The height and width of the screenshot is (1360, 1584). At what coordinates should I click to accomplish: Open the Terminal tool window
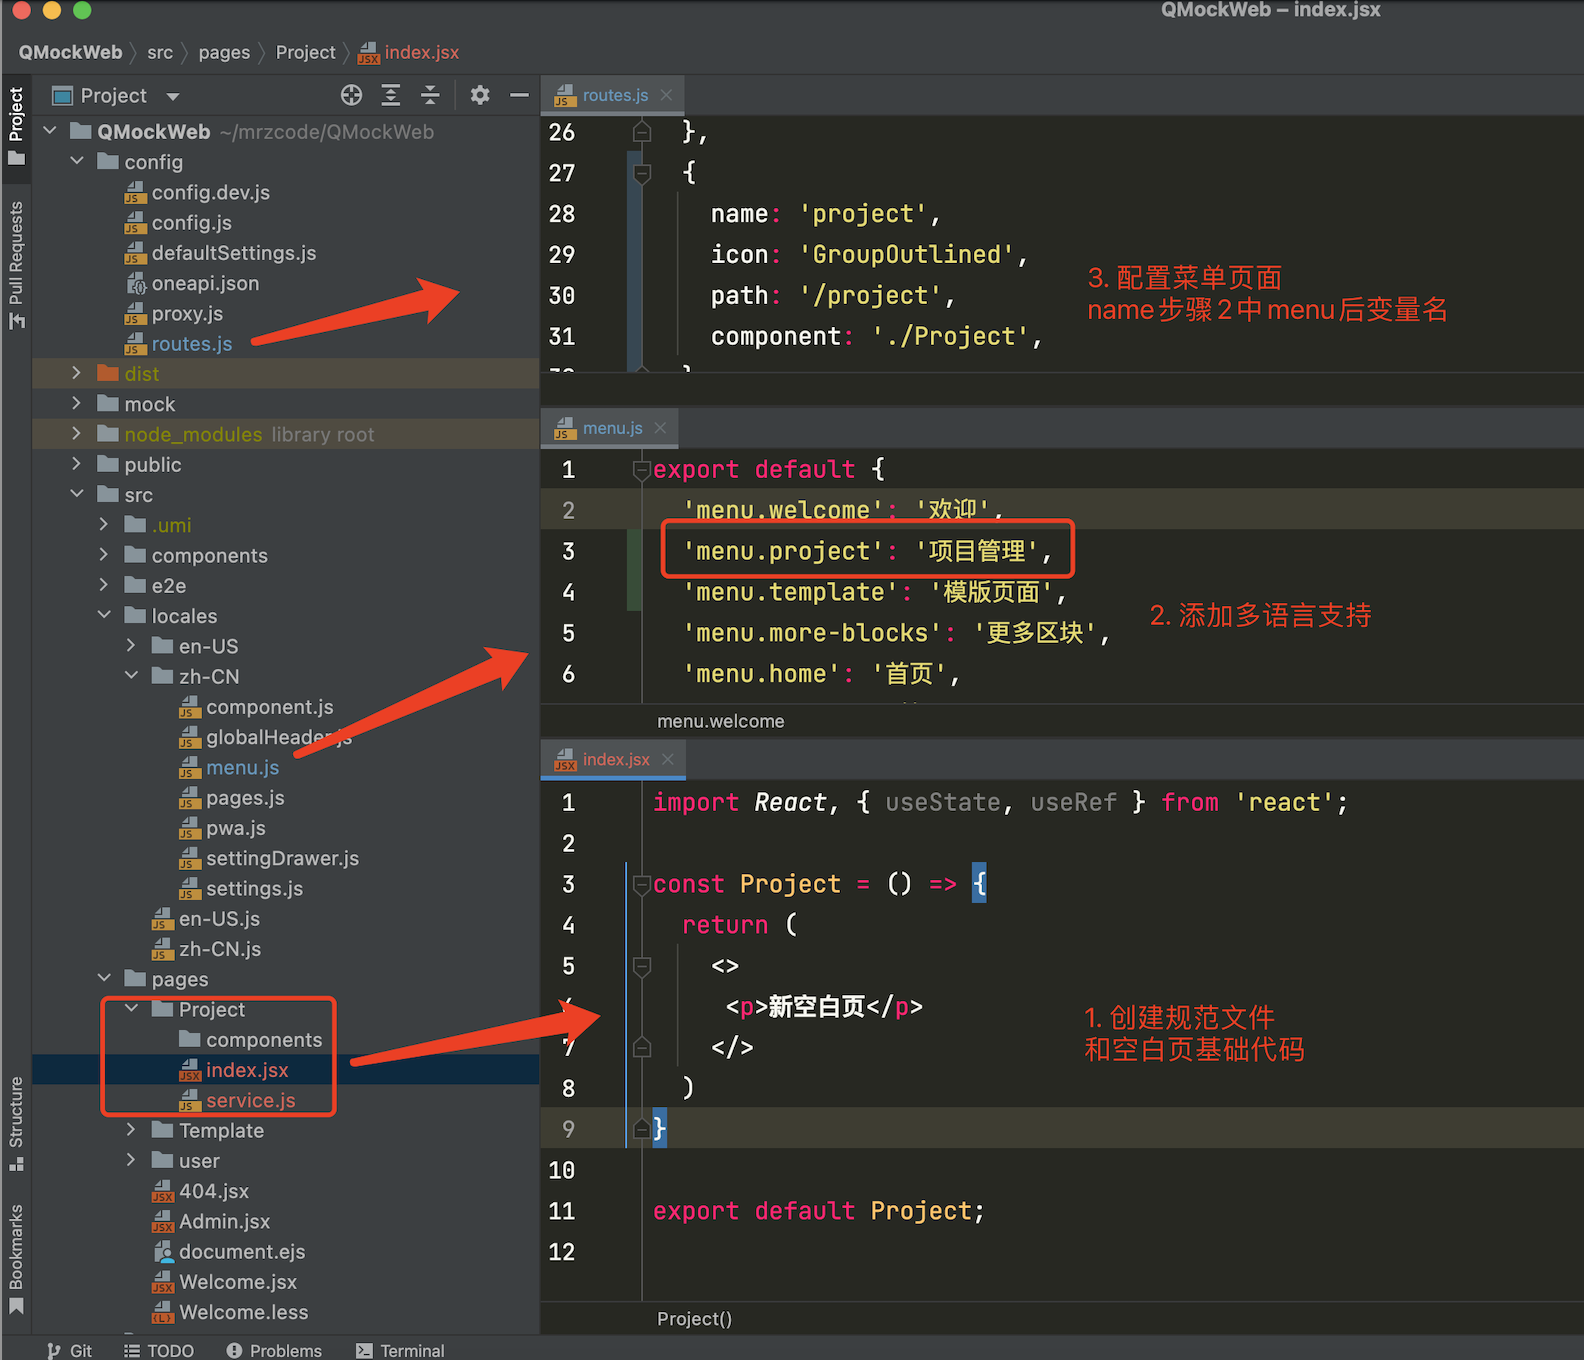click(400, 1350)
